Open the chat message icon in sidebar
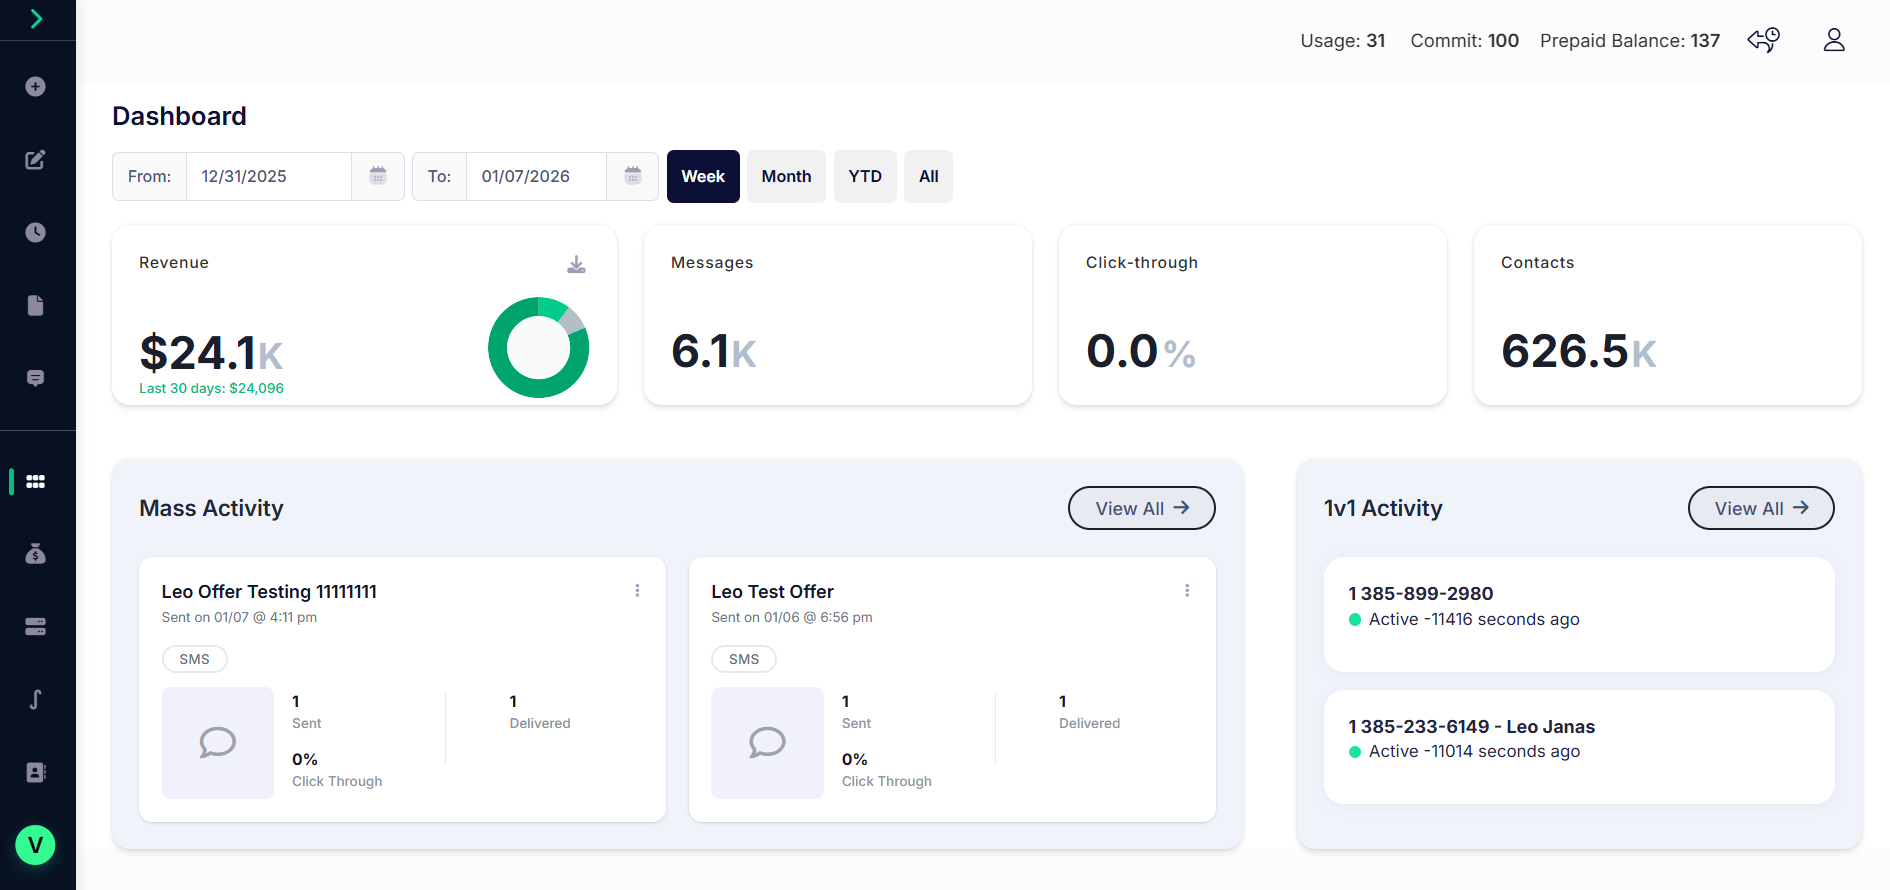 coord(36,378)
